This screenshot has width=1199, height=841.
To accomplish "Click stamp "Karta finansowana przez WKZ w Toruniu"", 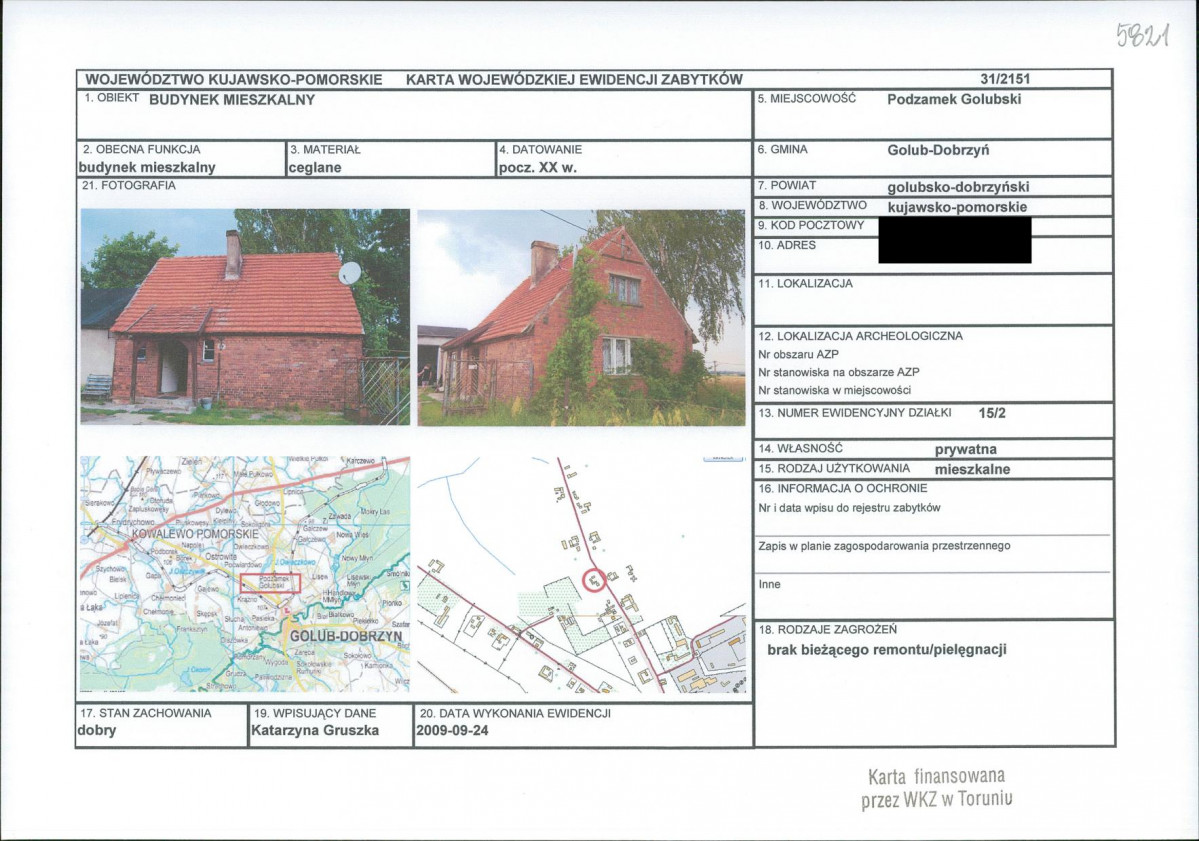I will pos(937,789).
